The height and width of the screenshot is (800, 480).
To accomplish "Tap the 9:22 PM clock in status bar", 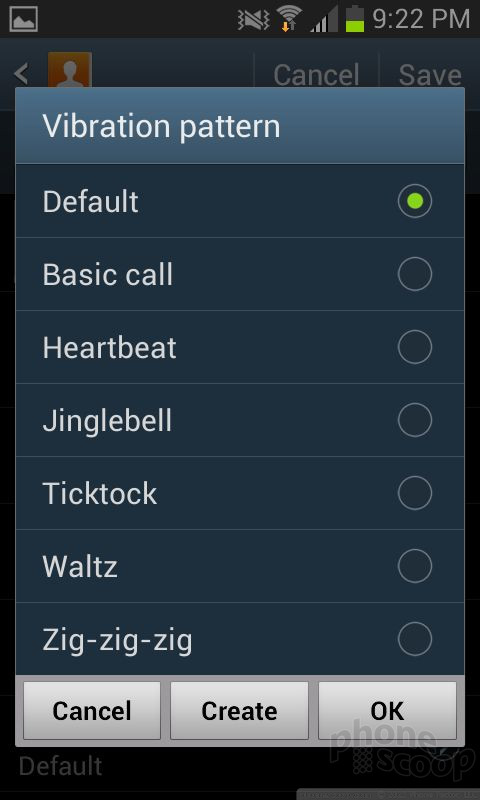I will click(421, 19).
